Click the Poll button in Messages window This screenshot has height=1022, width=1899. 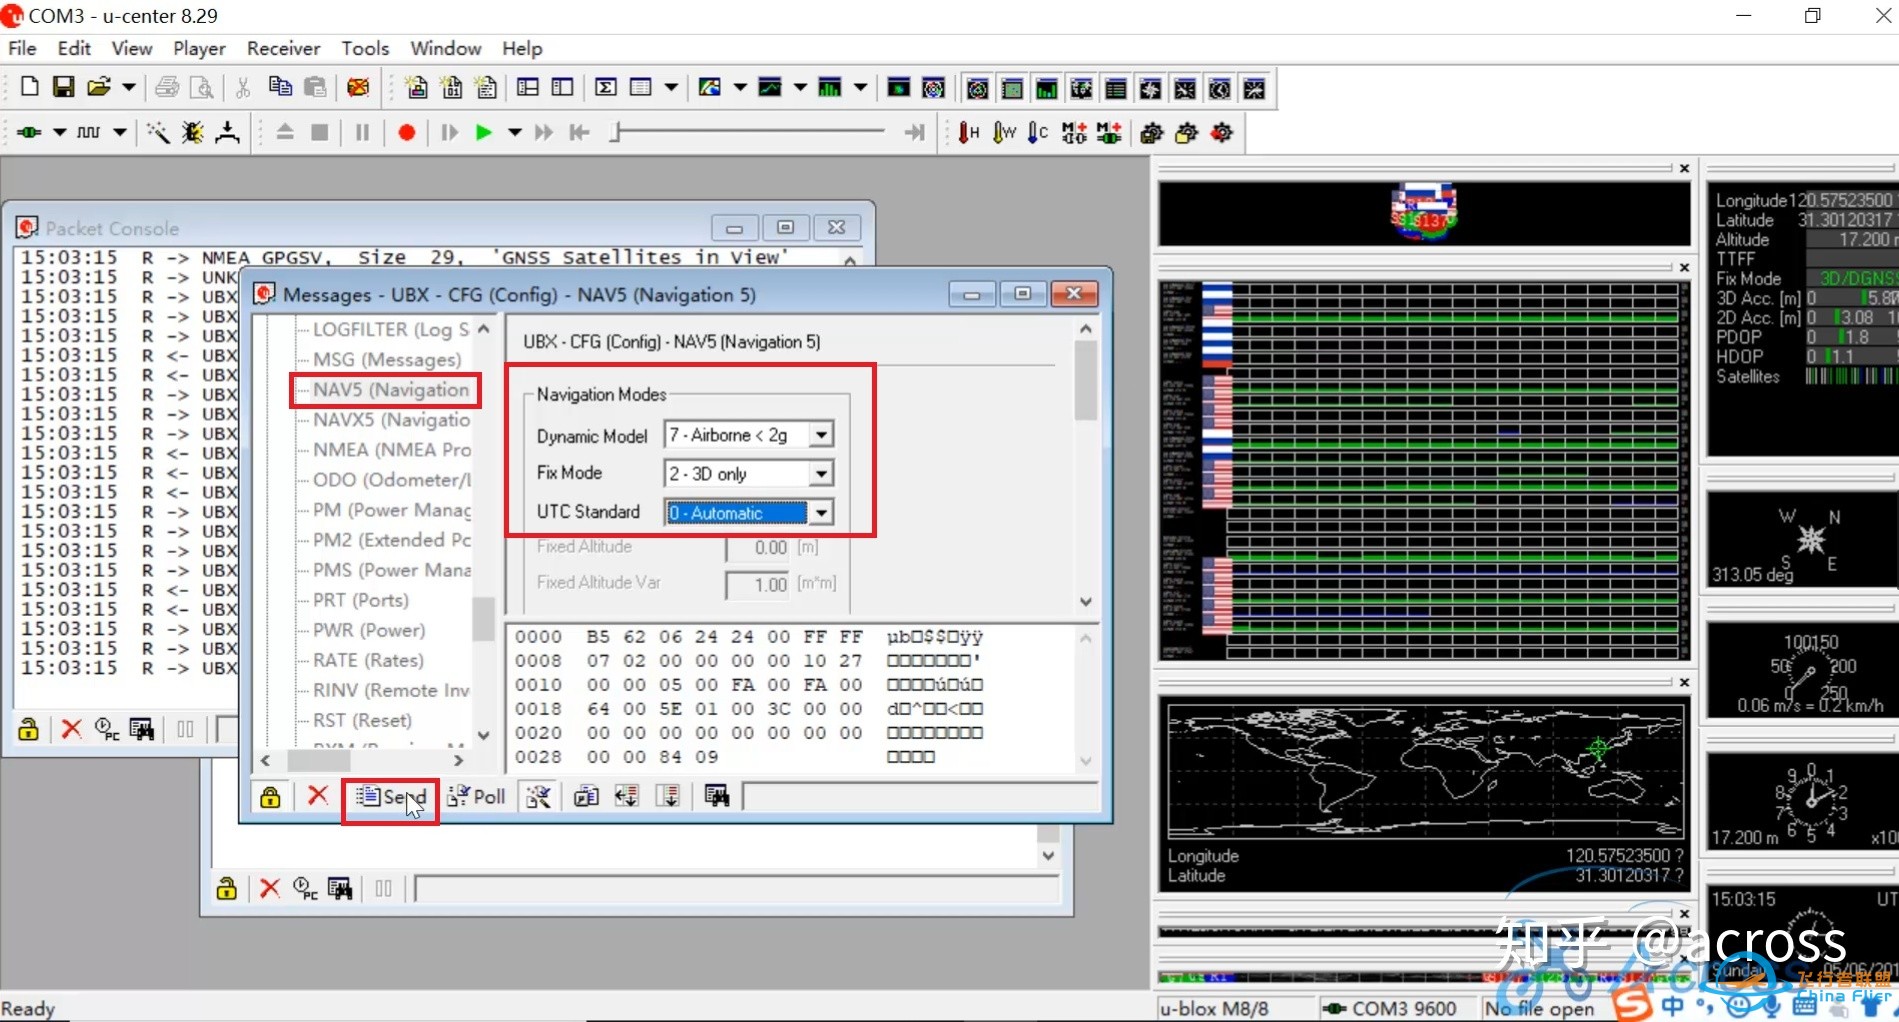(477, 797)
